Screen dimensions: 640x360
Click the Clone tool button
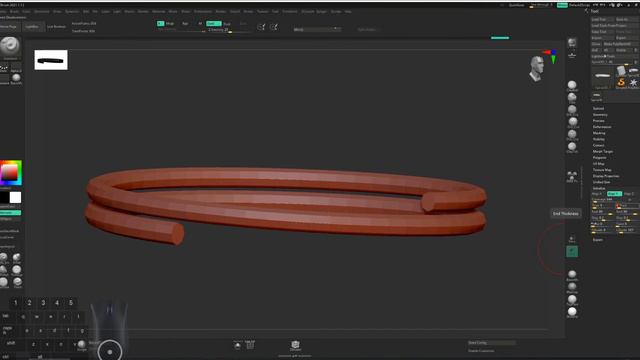(596, 44)
